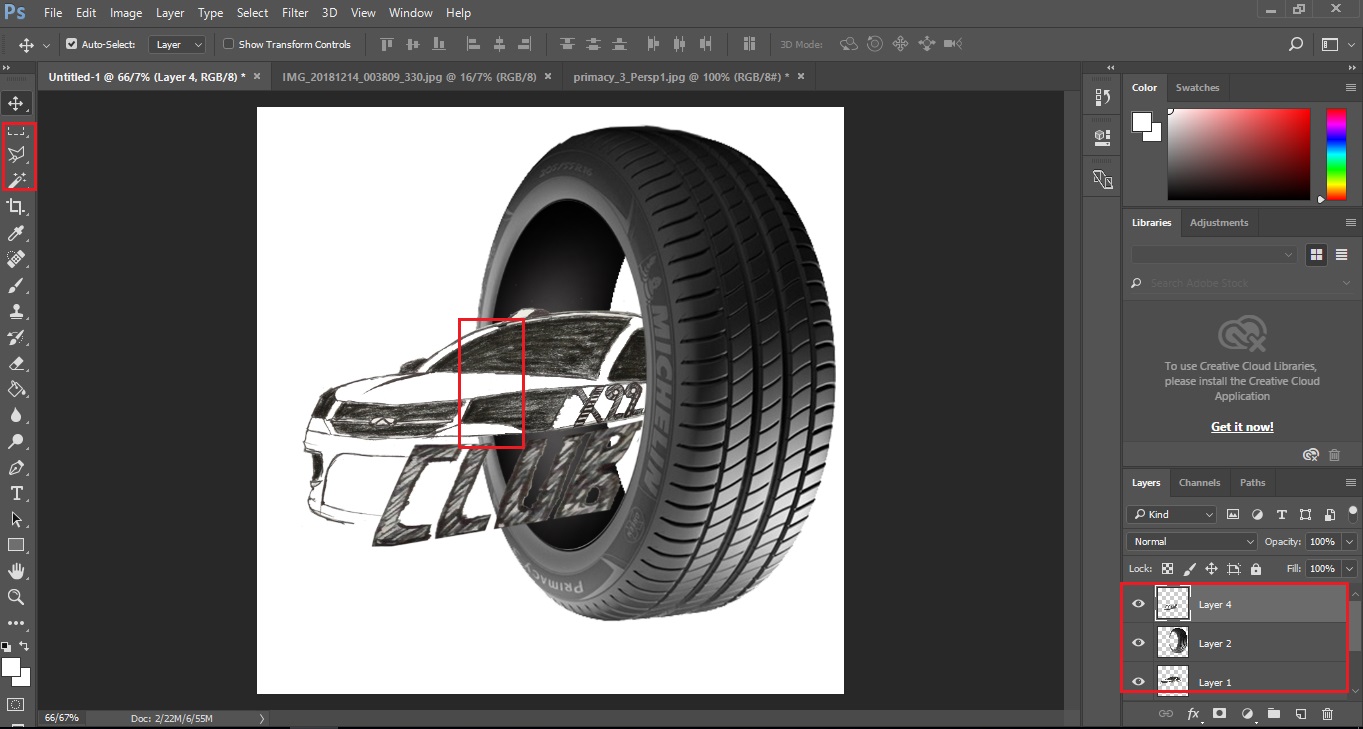
Task: Open Libraries panel options menu
Action: [1350, 223]
